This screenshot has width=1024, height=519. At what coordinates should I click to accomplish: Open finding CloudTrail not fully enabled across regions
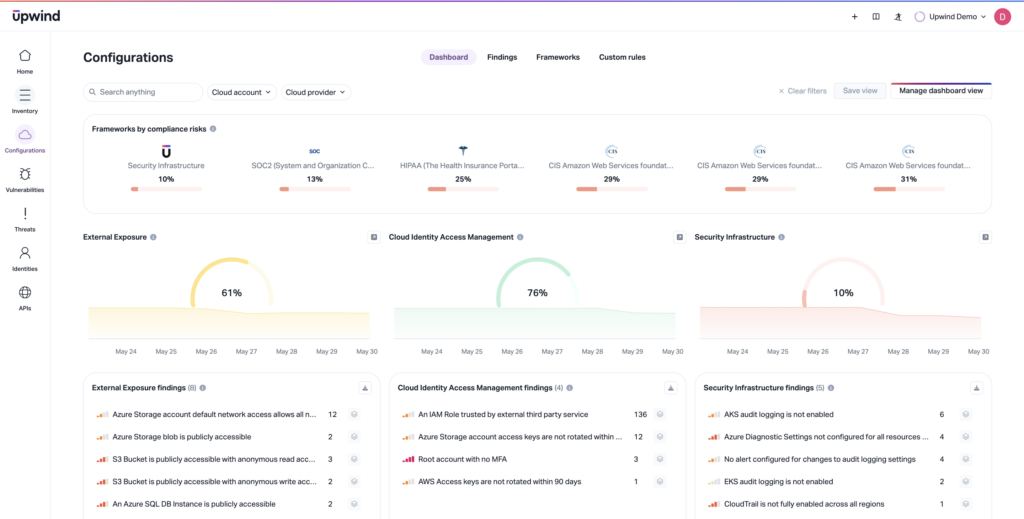[x=804, y=504]
